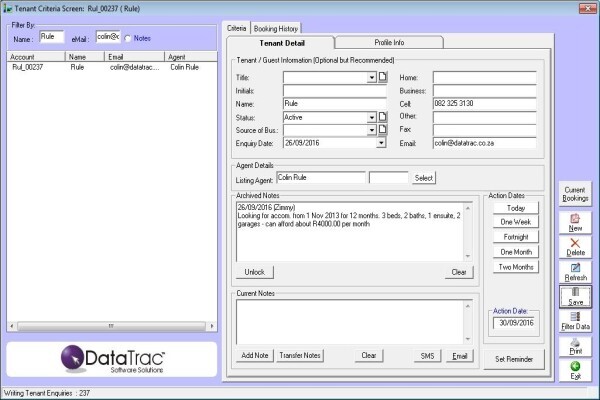Set action date to Today
The image size is (600, 400).
516,208
